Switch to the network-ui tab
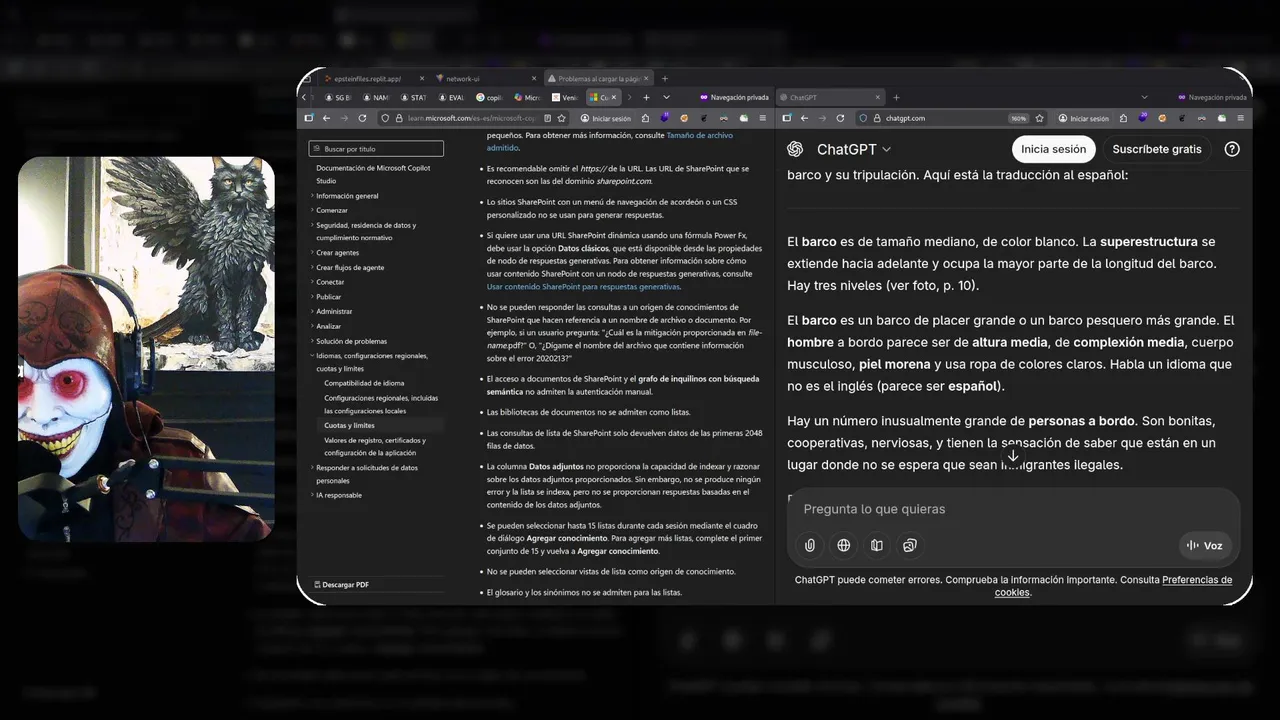 (x=488, y=78)
